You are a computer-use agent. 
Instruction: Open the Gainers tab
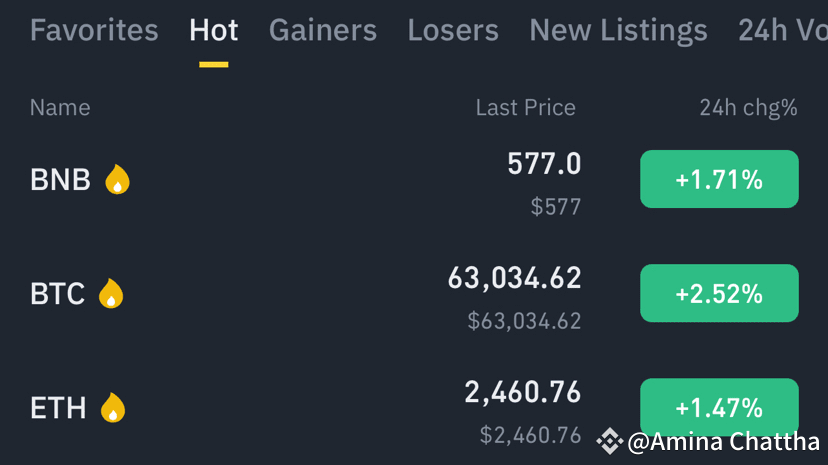323,31
